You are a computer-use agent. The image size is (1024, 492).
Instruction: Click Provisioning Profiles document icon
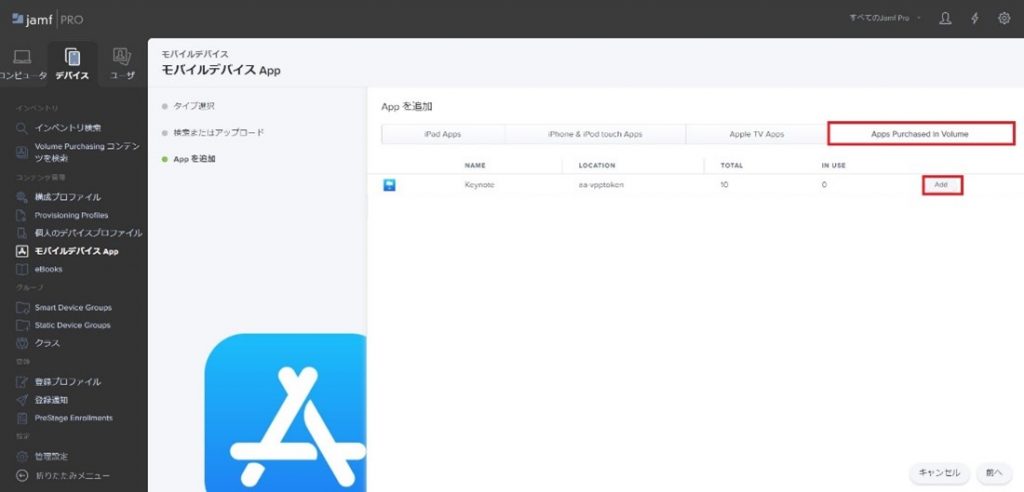click(x=22, y=215)
